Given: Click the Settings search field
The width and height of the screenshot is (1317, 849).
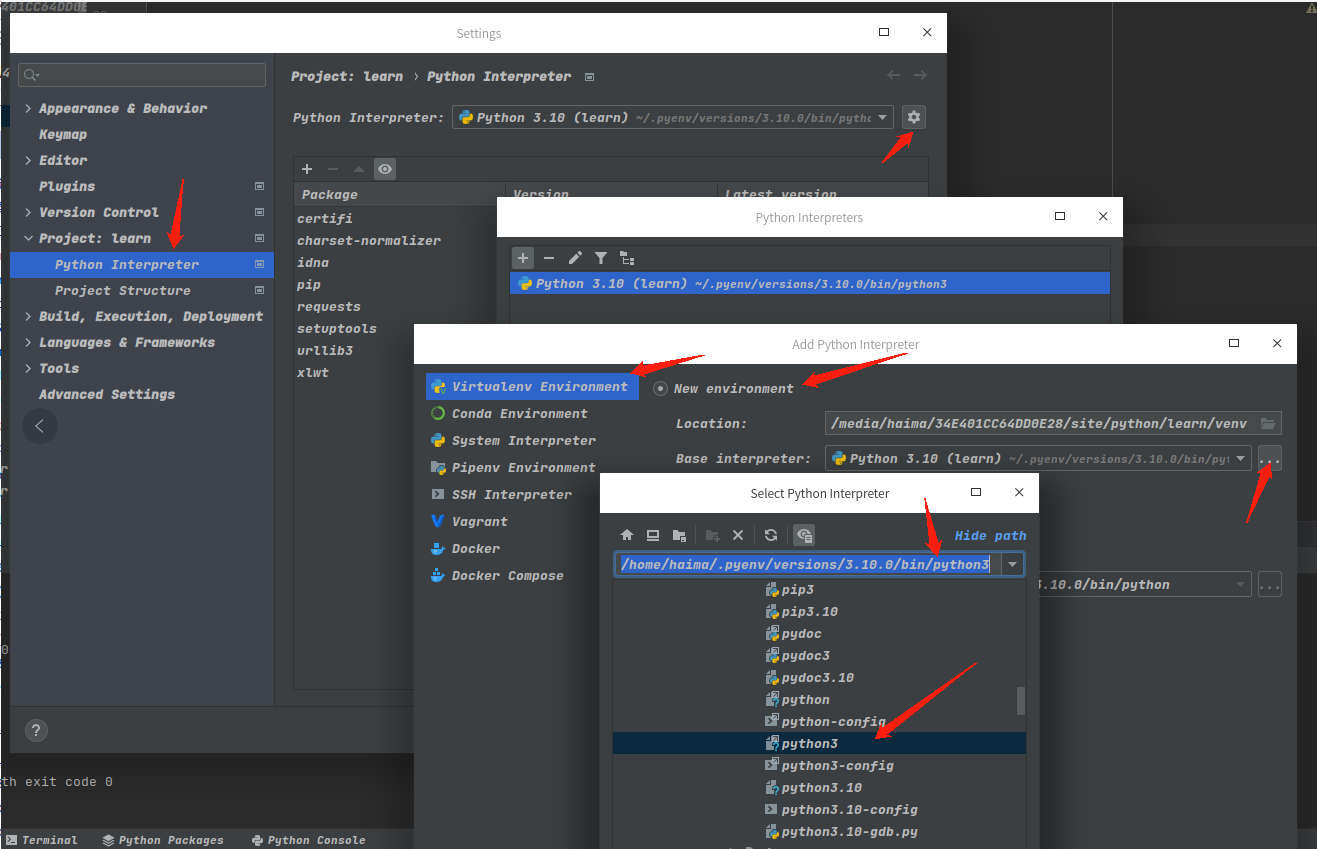Looking at the screenshot, I should 142,74.
